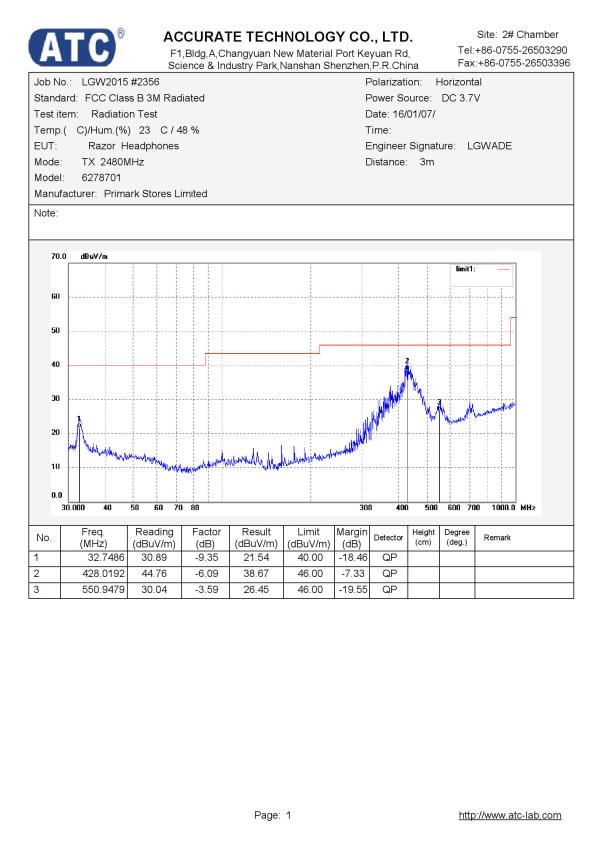Click the Power Source value "DC 3.7V"
Image resolution: width=603 pixels, height=853 pixels.
click(x=460, y=98)
